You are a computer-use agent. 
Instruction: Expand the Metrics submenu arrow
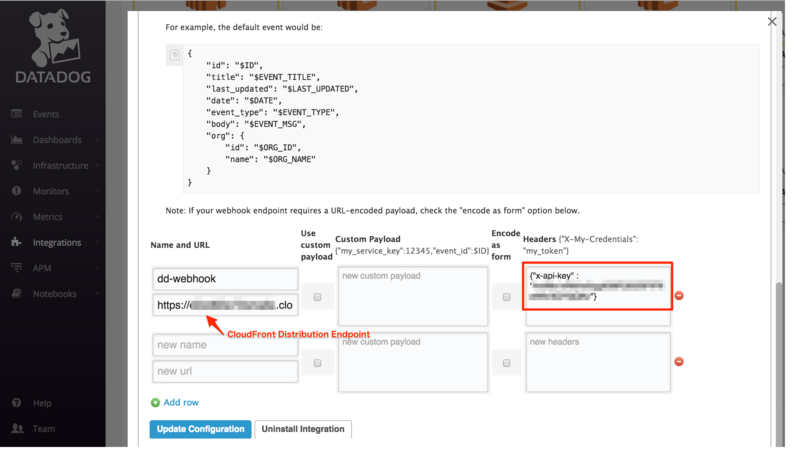97,217
